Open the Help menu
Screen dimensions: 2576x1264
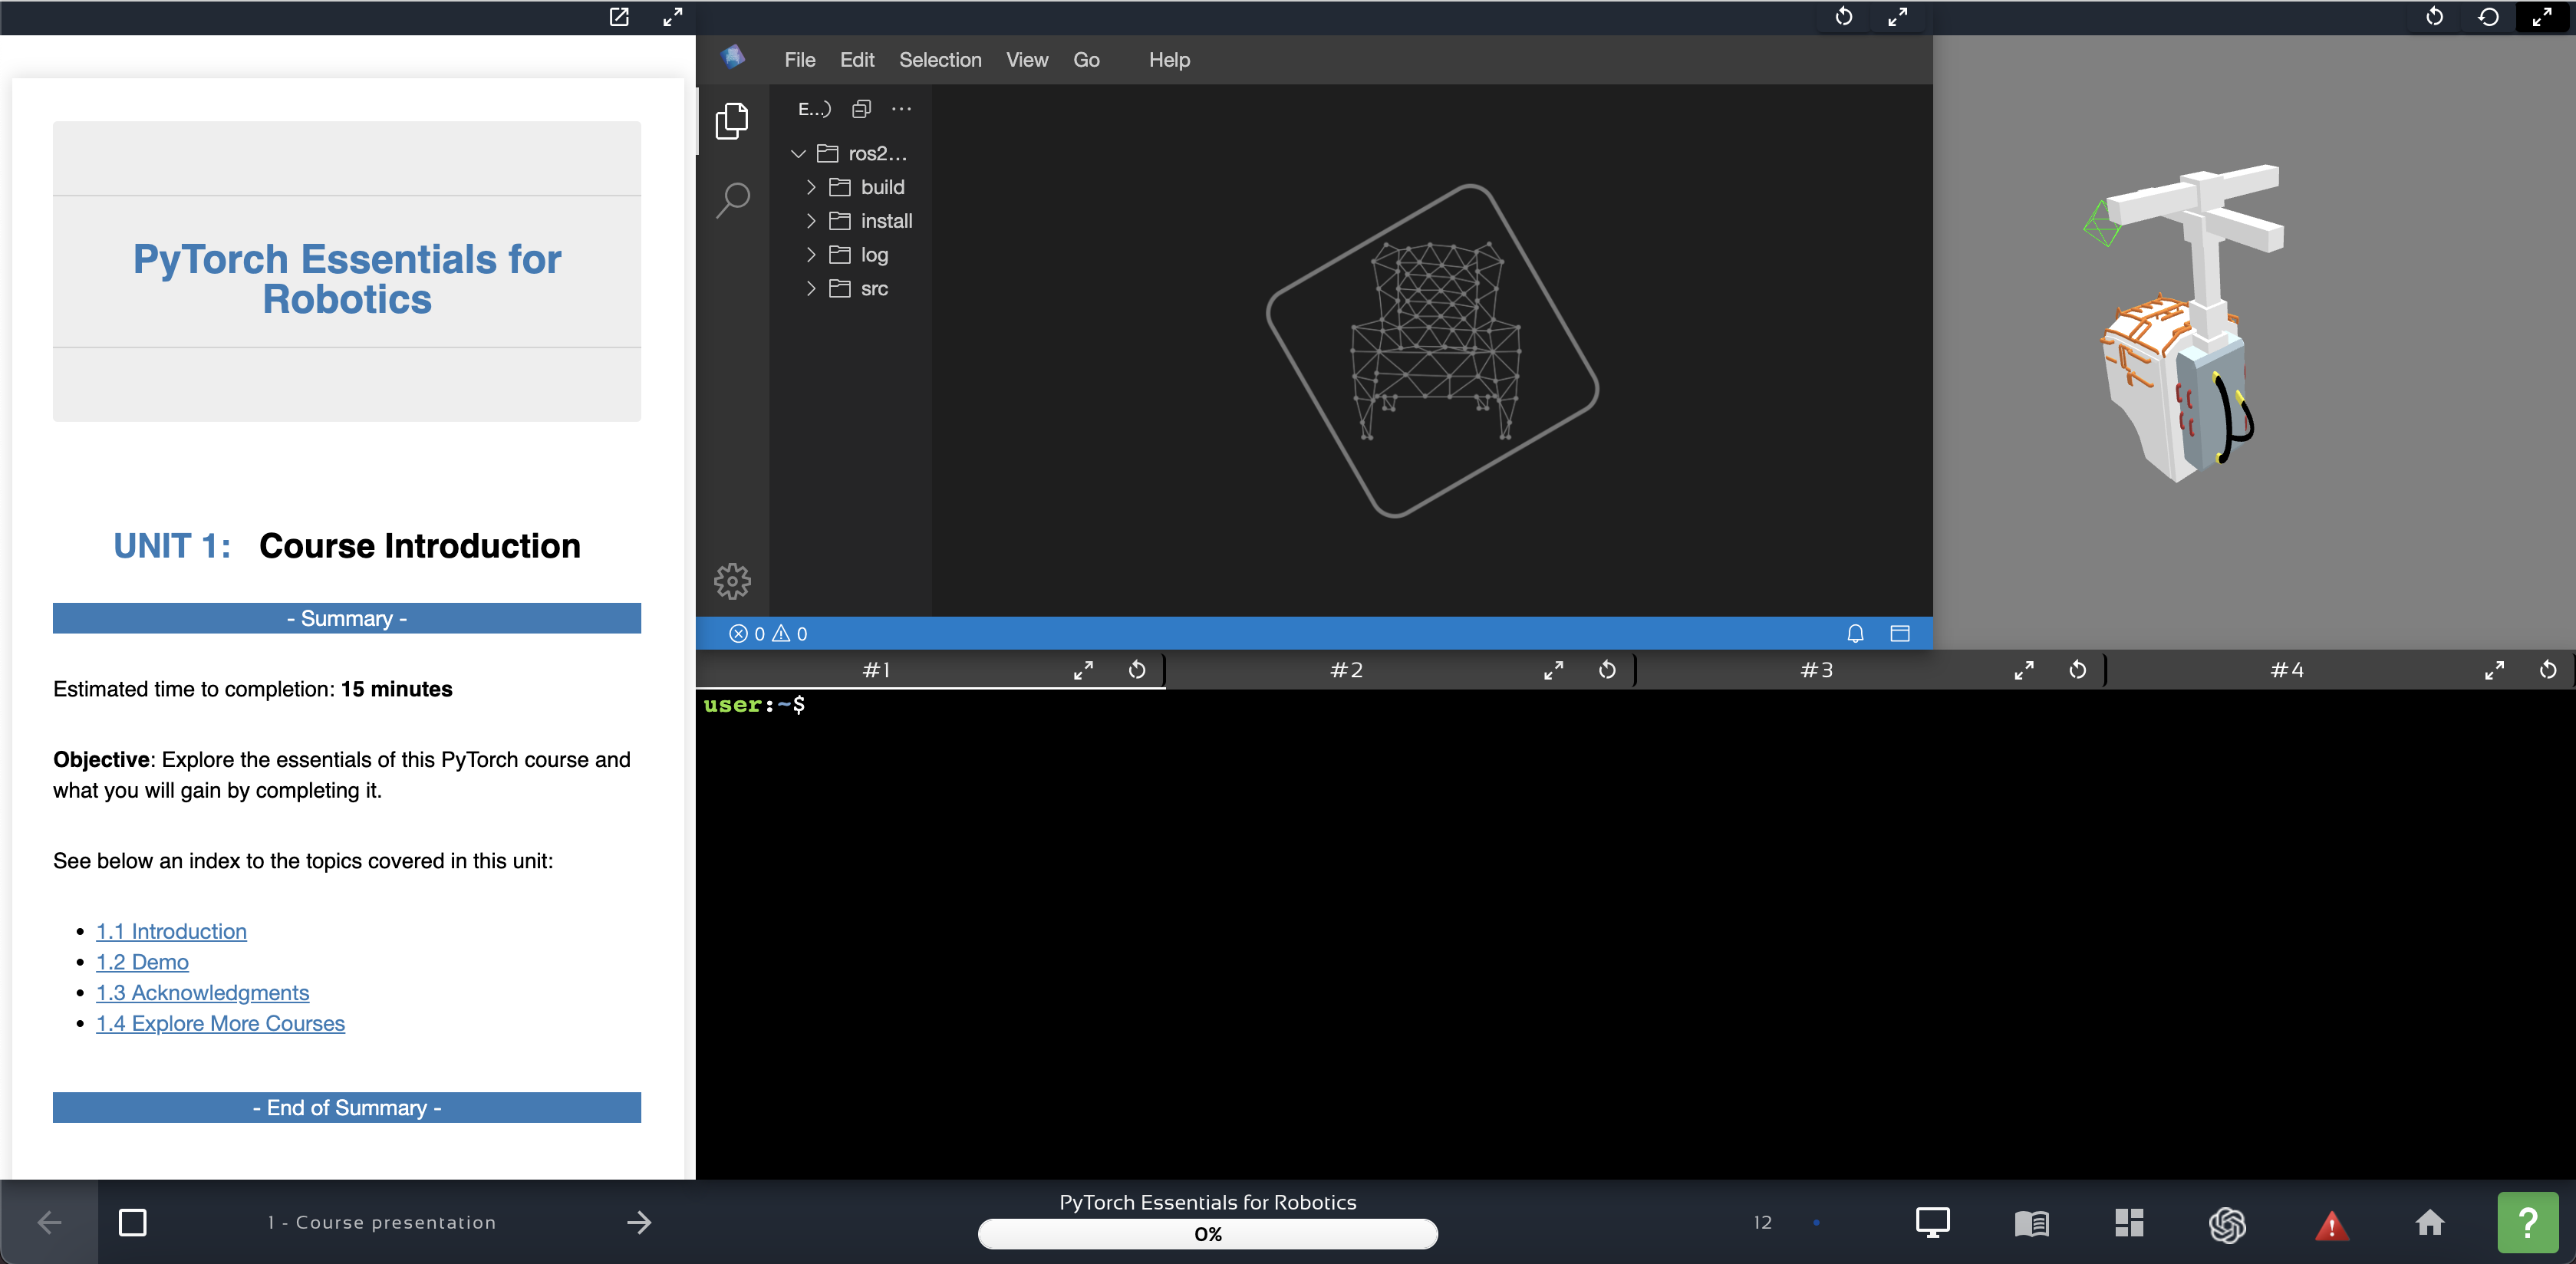click(x=1169, y=60)
